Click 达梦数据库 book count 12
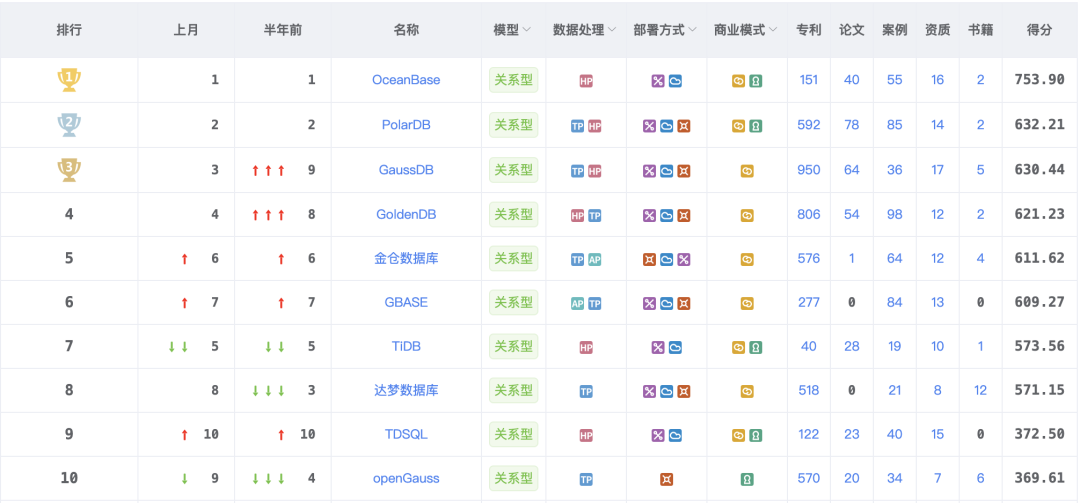Image resolution: width=1080 pixels, height=503 pixels. tap(981, 390)
